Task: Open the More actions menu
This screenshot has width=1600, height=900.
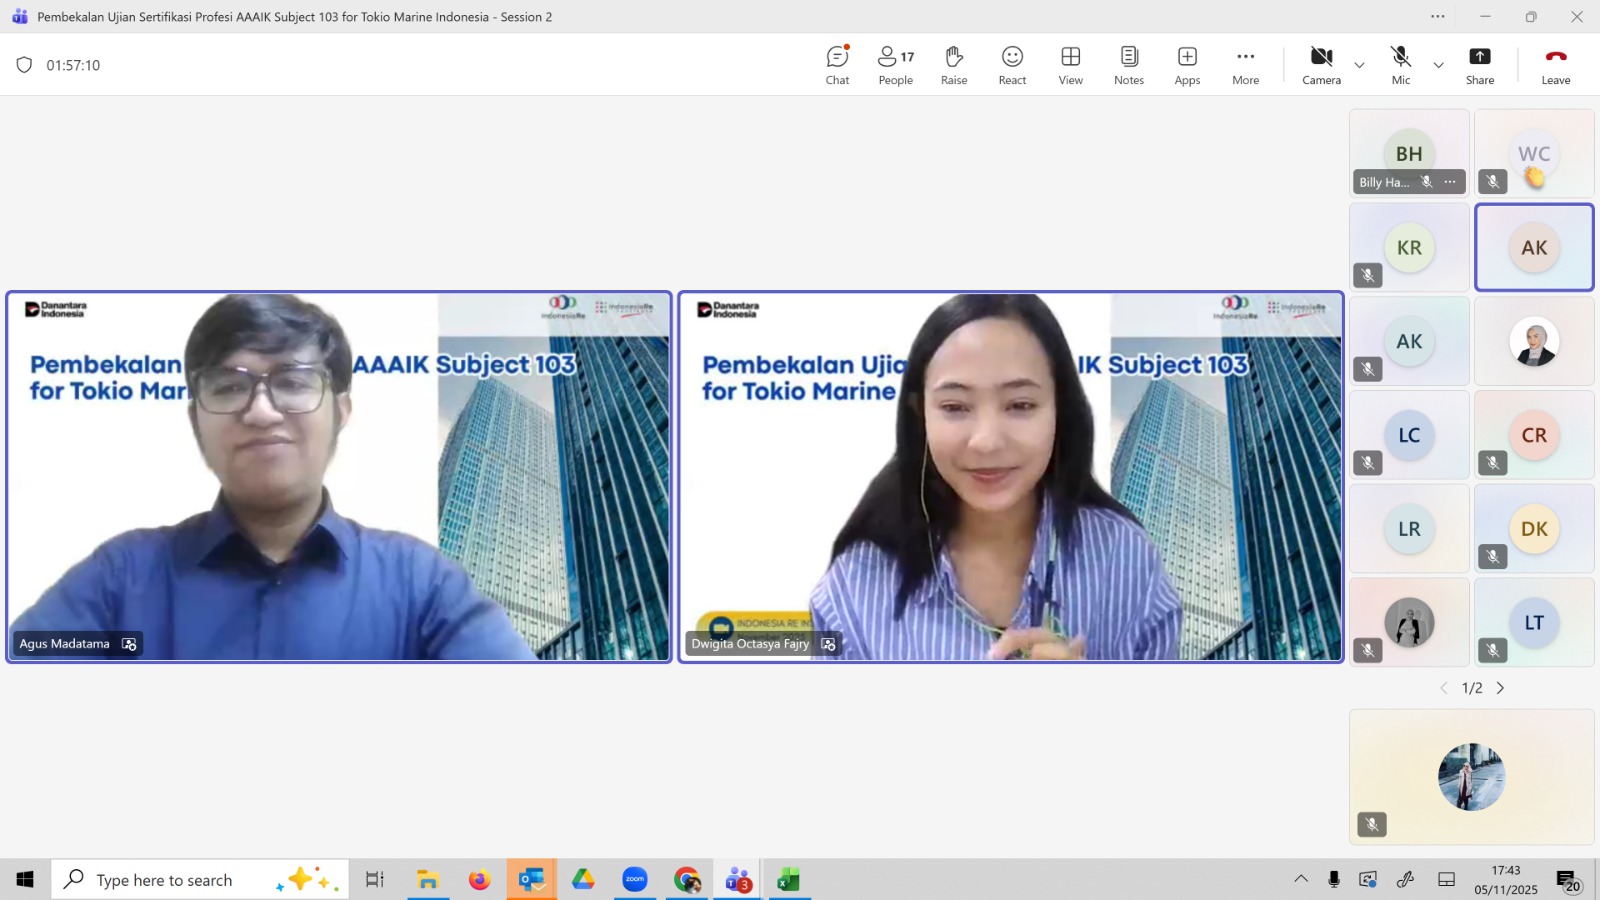Action: point(1245,66)
